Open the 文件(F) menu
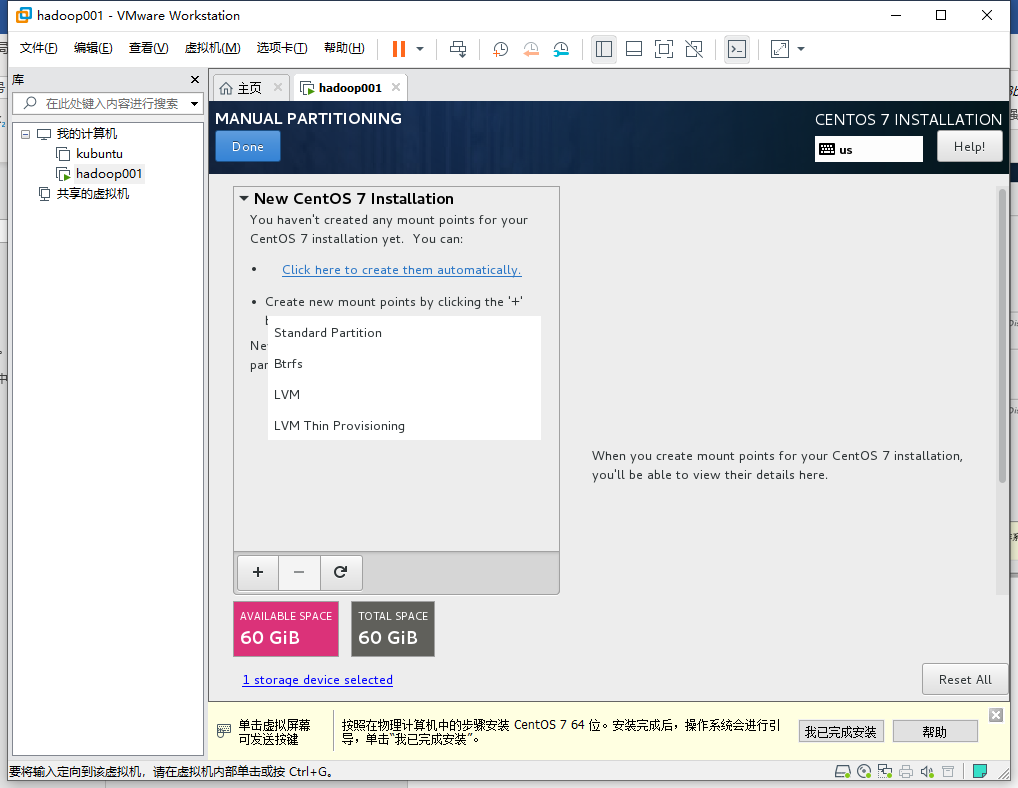The width and height of the screenshot is (1018, 788). tap(38, 48)
